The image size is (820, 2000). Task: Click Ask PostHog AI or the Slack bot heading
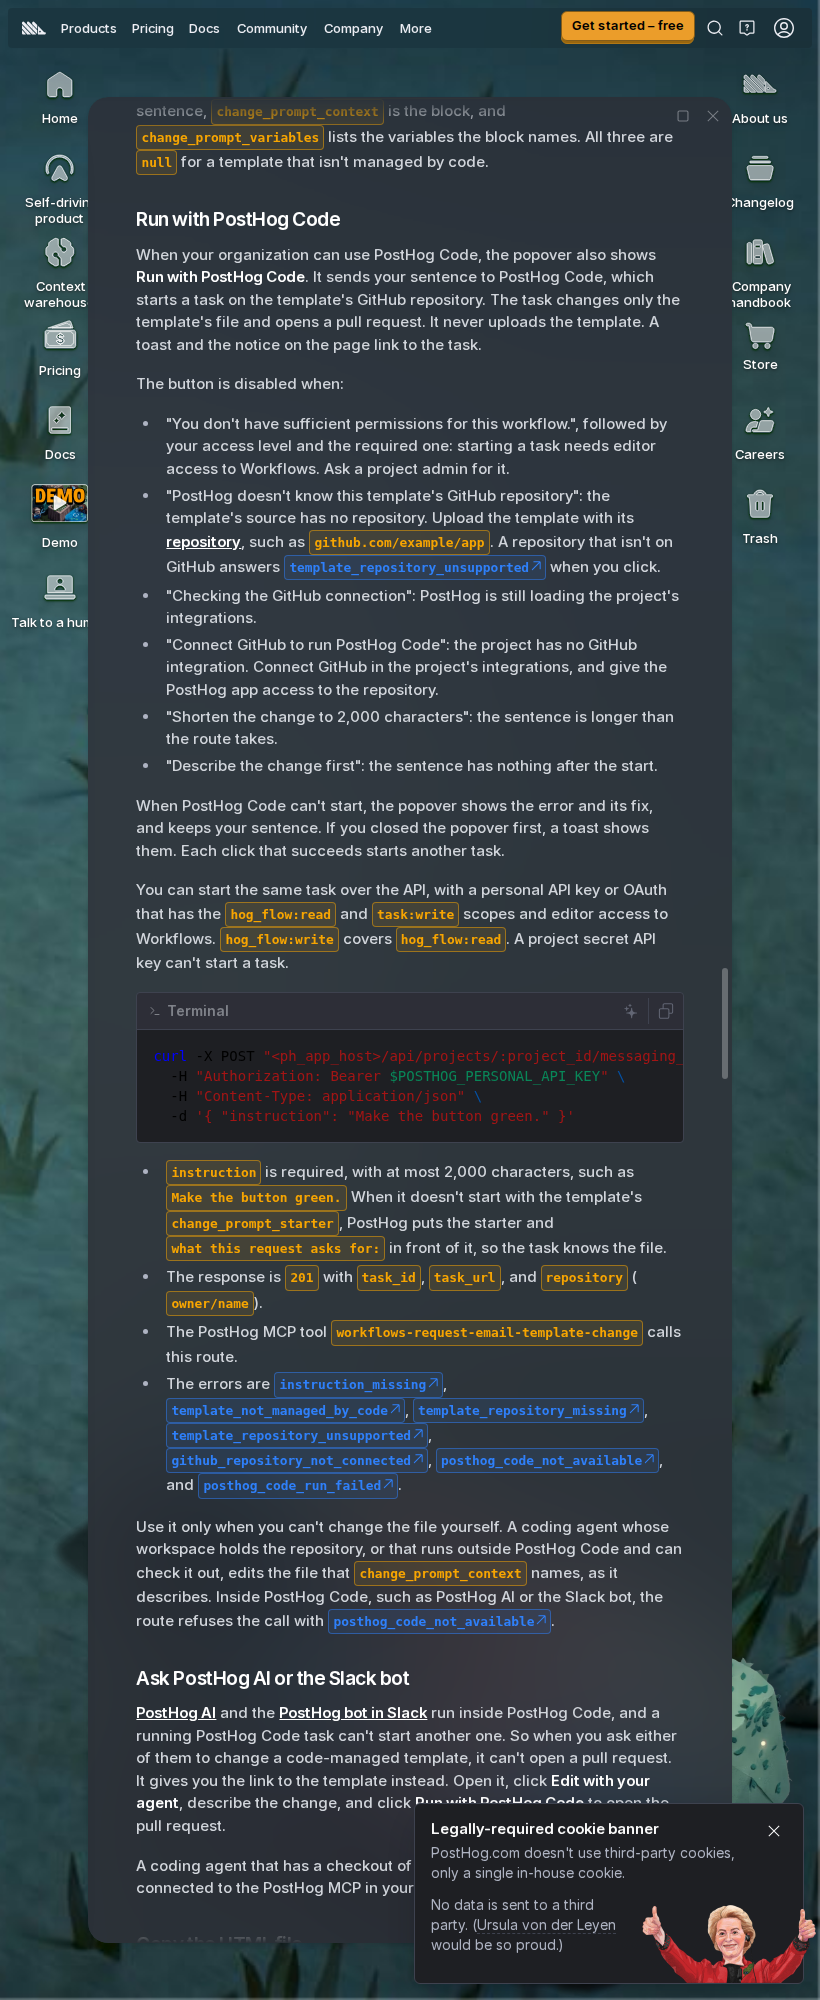pyautogui.click(x=272, y=1678)
